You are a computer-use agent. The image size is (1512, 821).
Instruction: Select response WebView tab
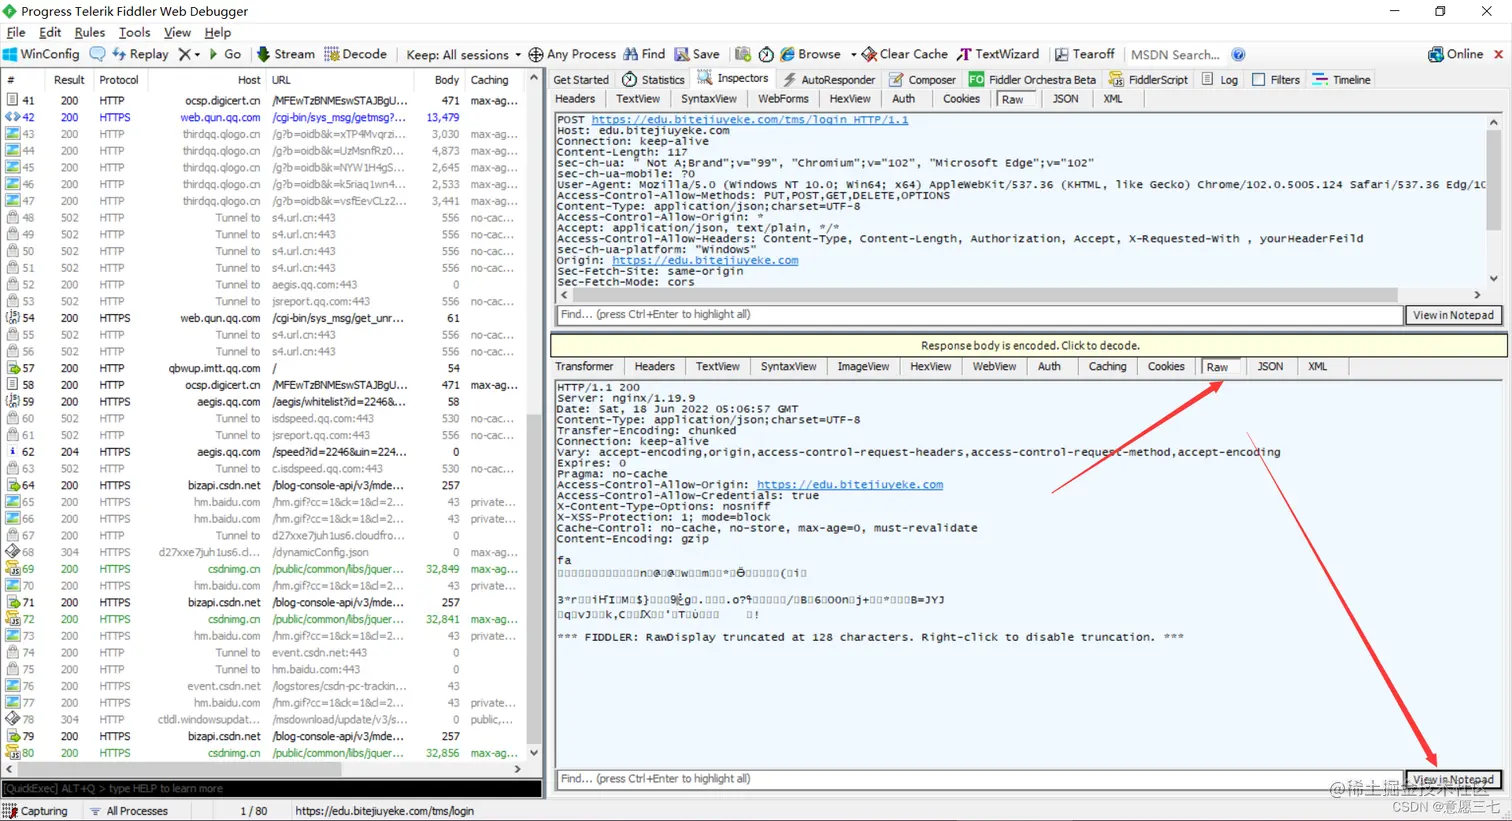994,366
